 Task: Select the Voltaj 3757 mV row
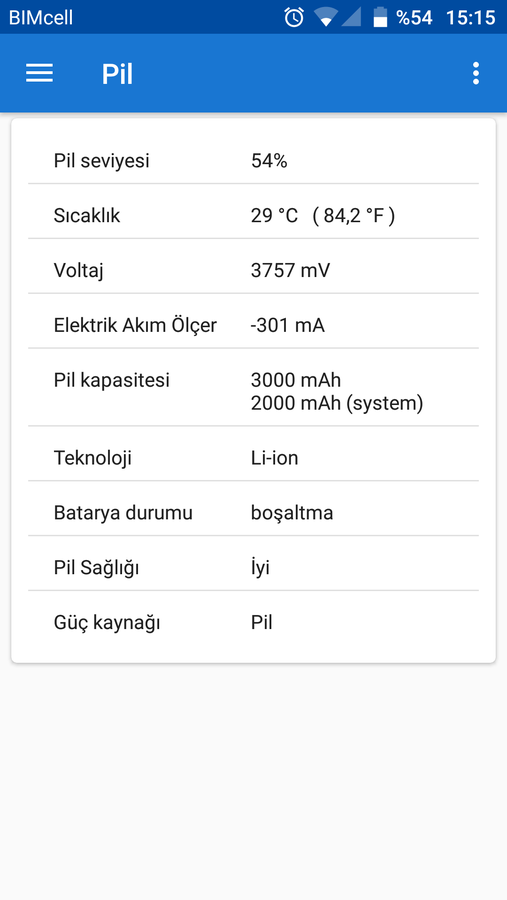[253, 270]
